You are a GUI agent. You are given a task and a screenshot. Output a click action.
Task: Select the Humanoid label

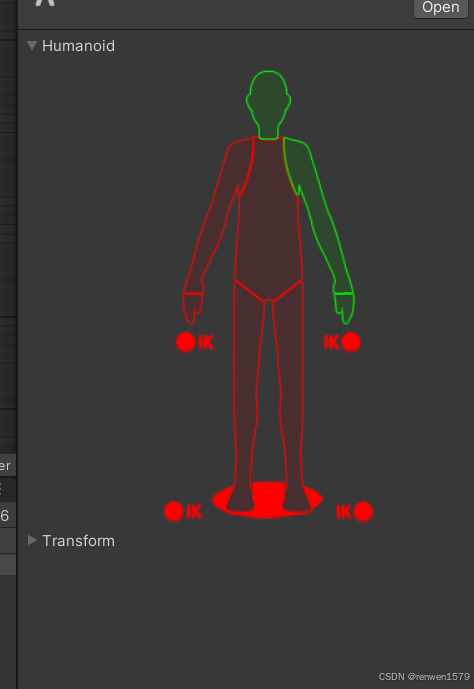tap(78, 46)
